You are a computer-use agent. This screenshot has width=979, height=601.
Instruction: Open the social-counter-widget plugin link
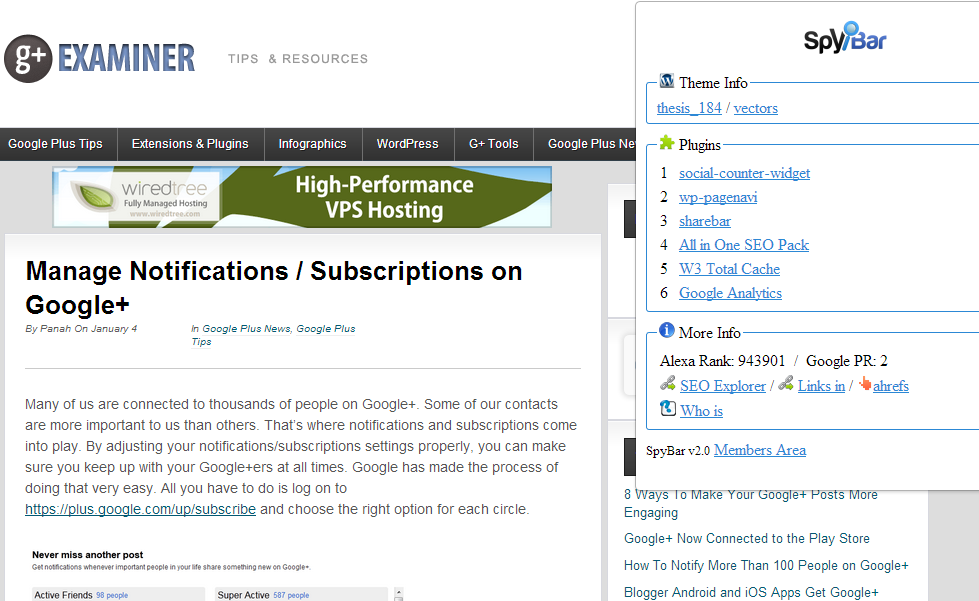click(744, 173)
